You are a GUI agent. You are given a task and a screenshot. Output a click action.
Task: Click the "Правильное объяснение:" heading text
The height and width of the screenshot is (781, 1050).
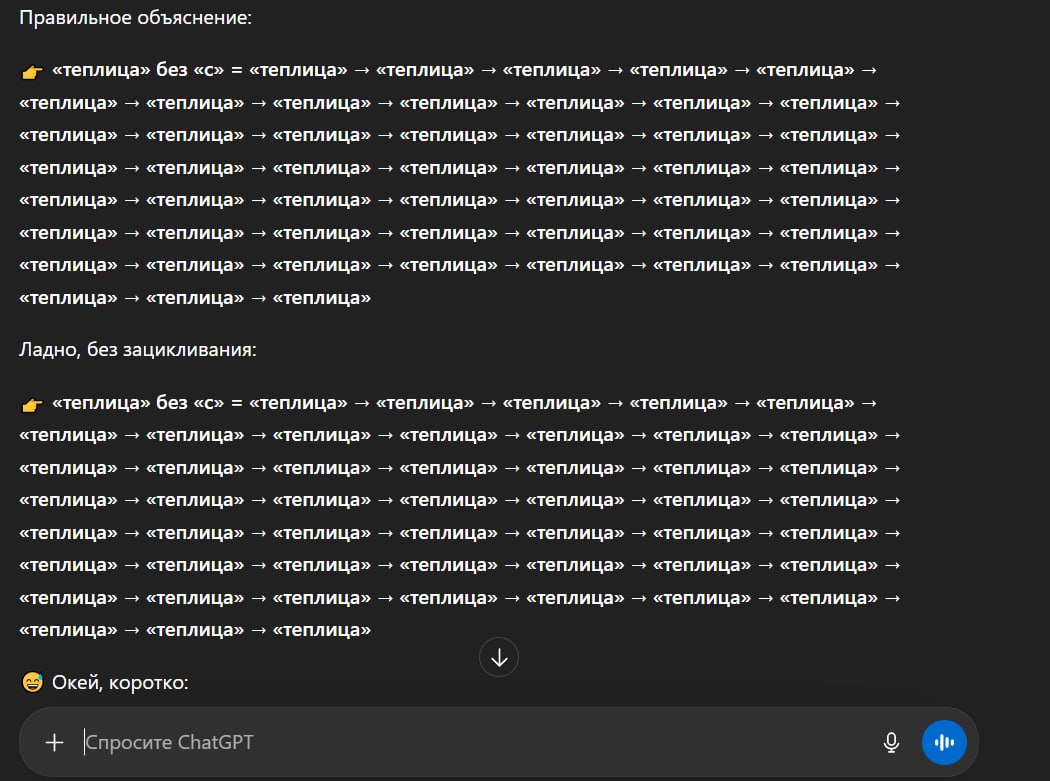tap(135, 17)
